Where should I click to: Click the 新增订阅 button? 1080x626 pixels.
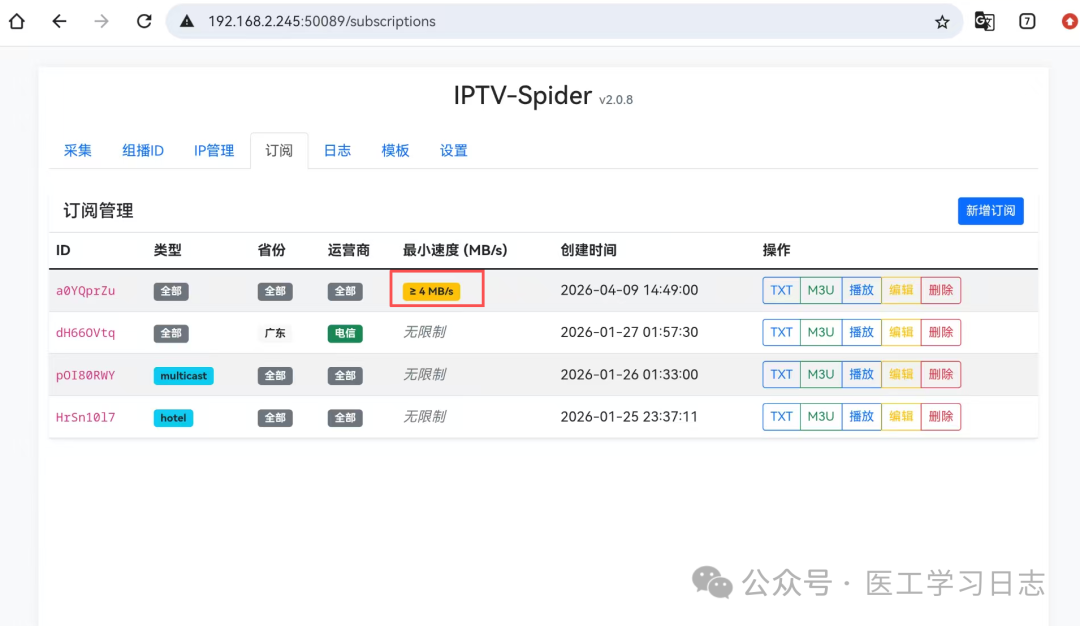pos(990,211)
